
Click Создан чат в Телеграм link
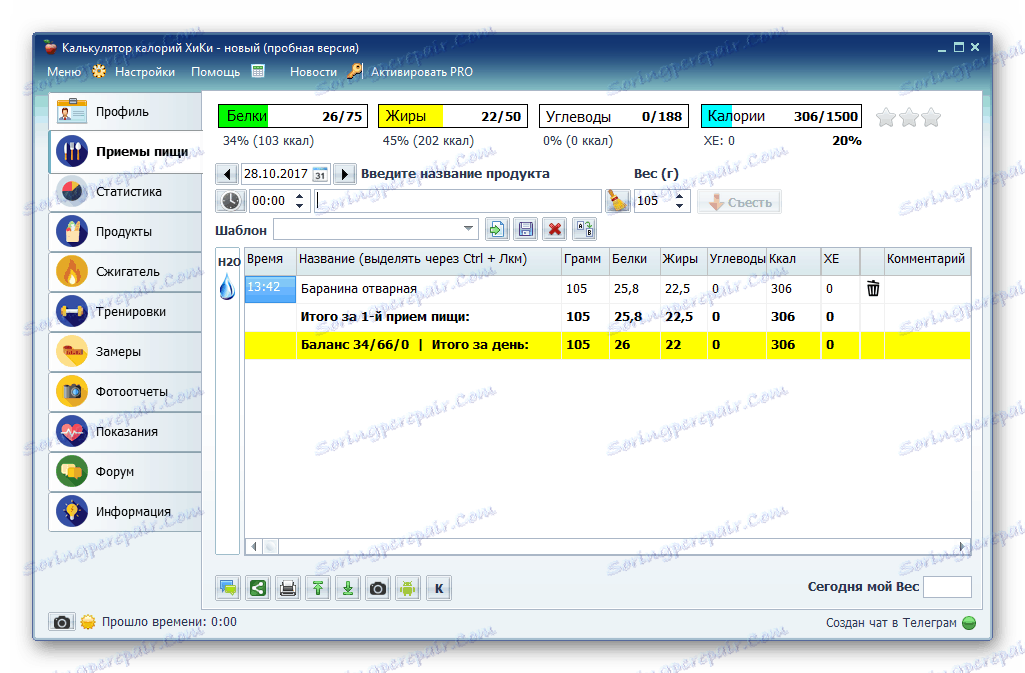click(891, 623)
